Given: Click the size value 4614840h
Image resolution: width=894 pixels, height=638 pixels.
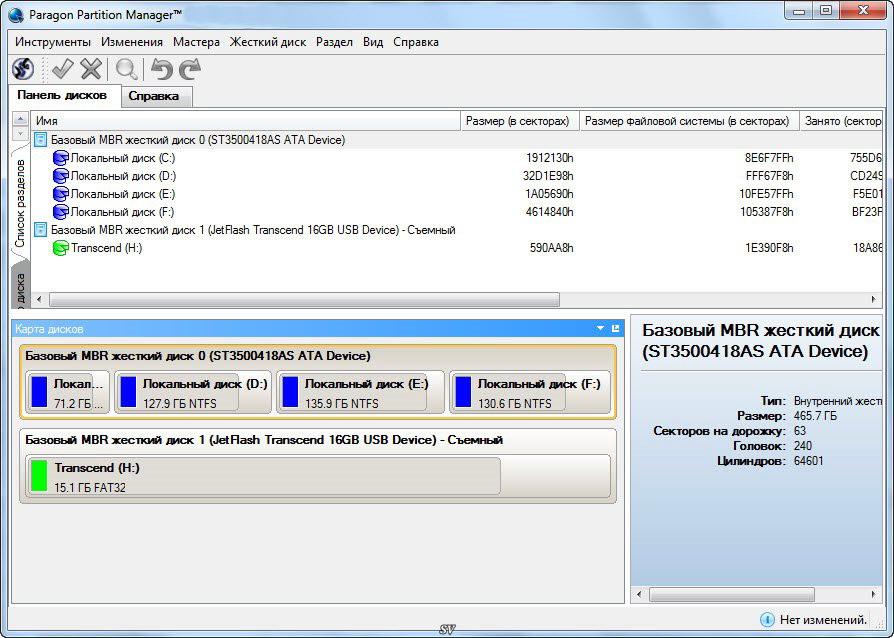Looking at the screenshot, I should pyautogui.click(x=550, y=212).
